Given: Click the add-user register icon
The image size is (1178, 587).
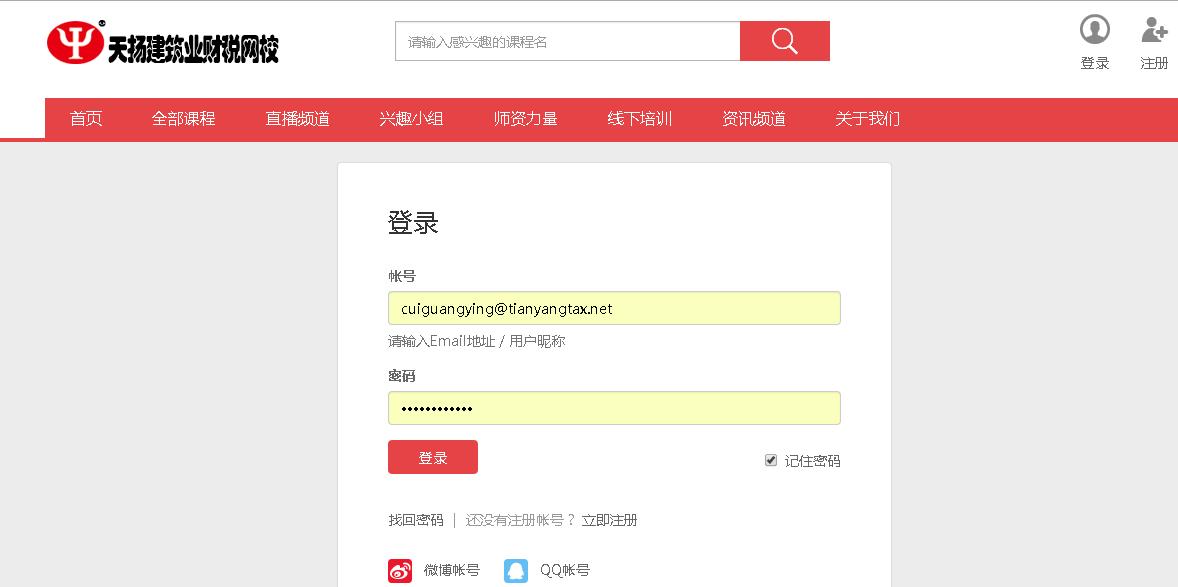Looking at the screenshot, I should [1154, 30].
